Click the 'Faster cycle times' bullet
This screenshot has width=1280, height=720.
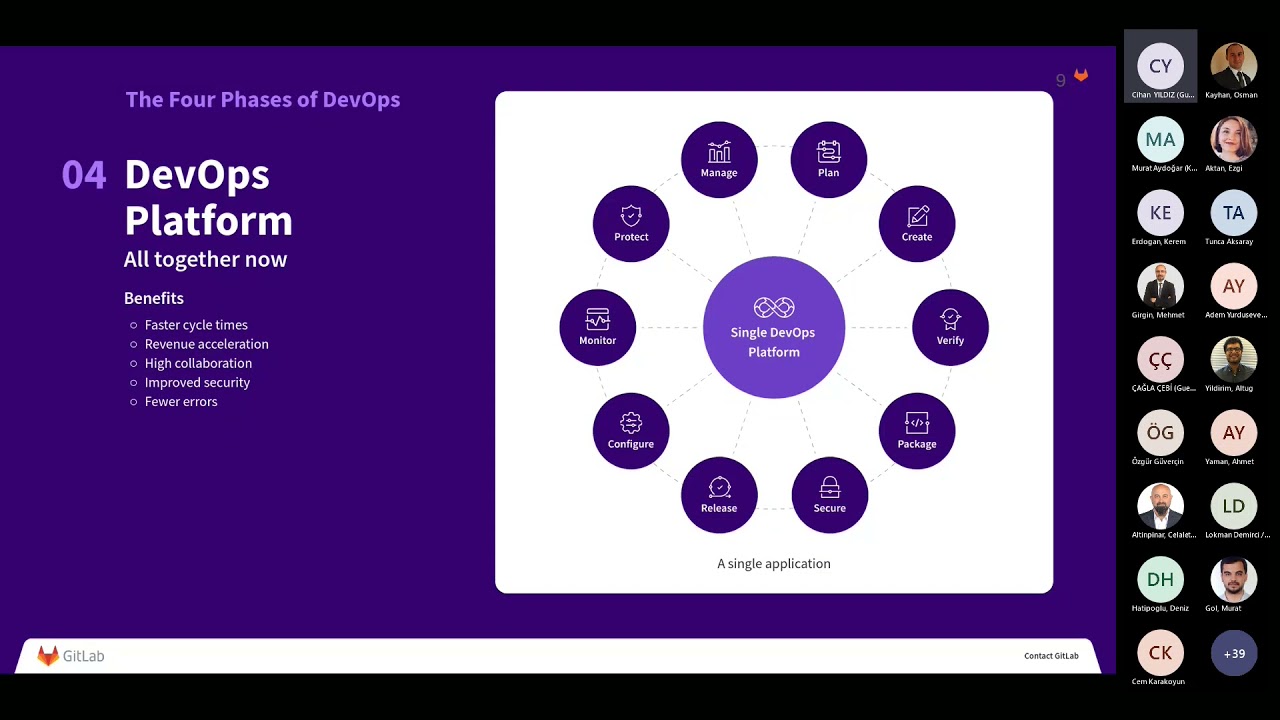point(196,325)
